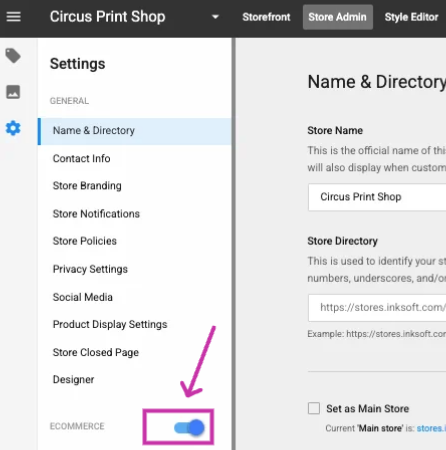Click the Store Directory URL field
The image size is (446, 450).
(377, 308)
